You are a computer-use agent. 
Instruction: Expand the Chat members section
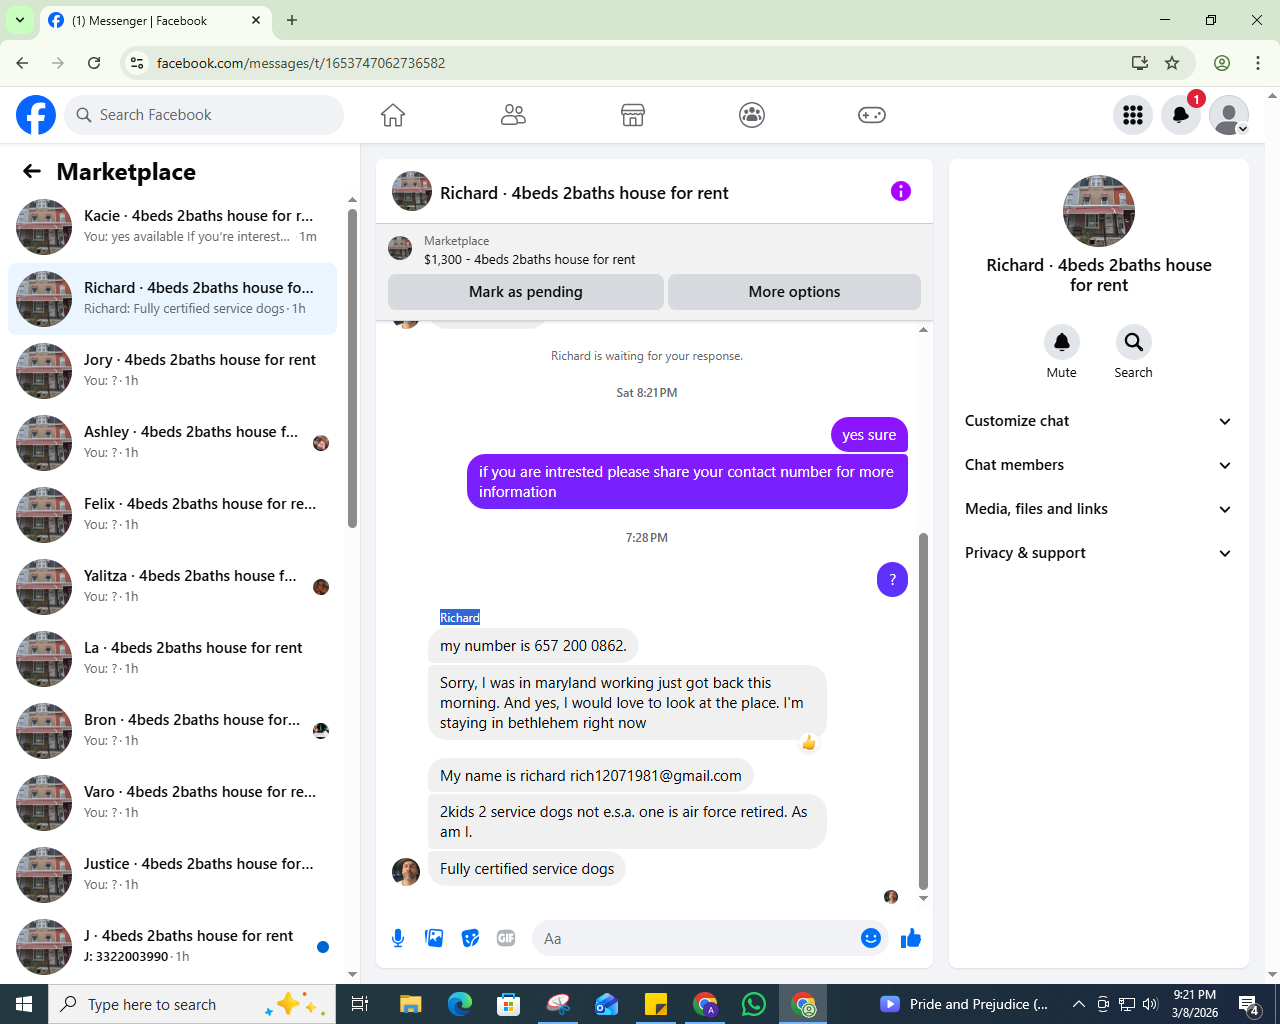[1098, 465]
